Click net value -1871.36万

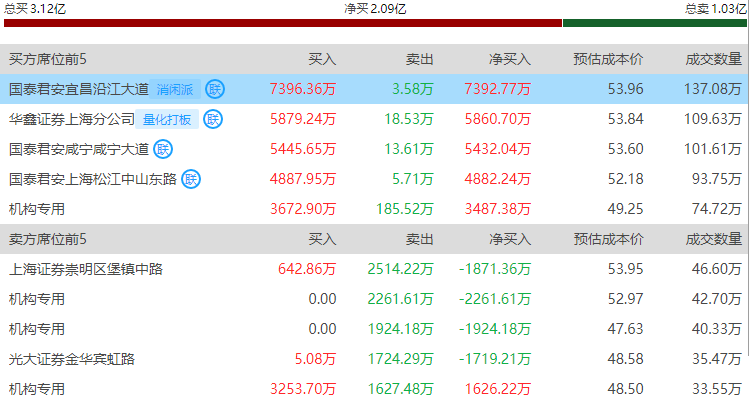tap(495, 269)
